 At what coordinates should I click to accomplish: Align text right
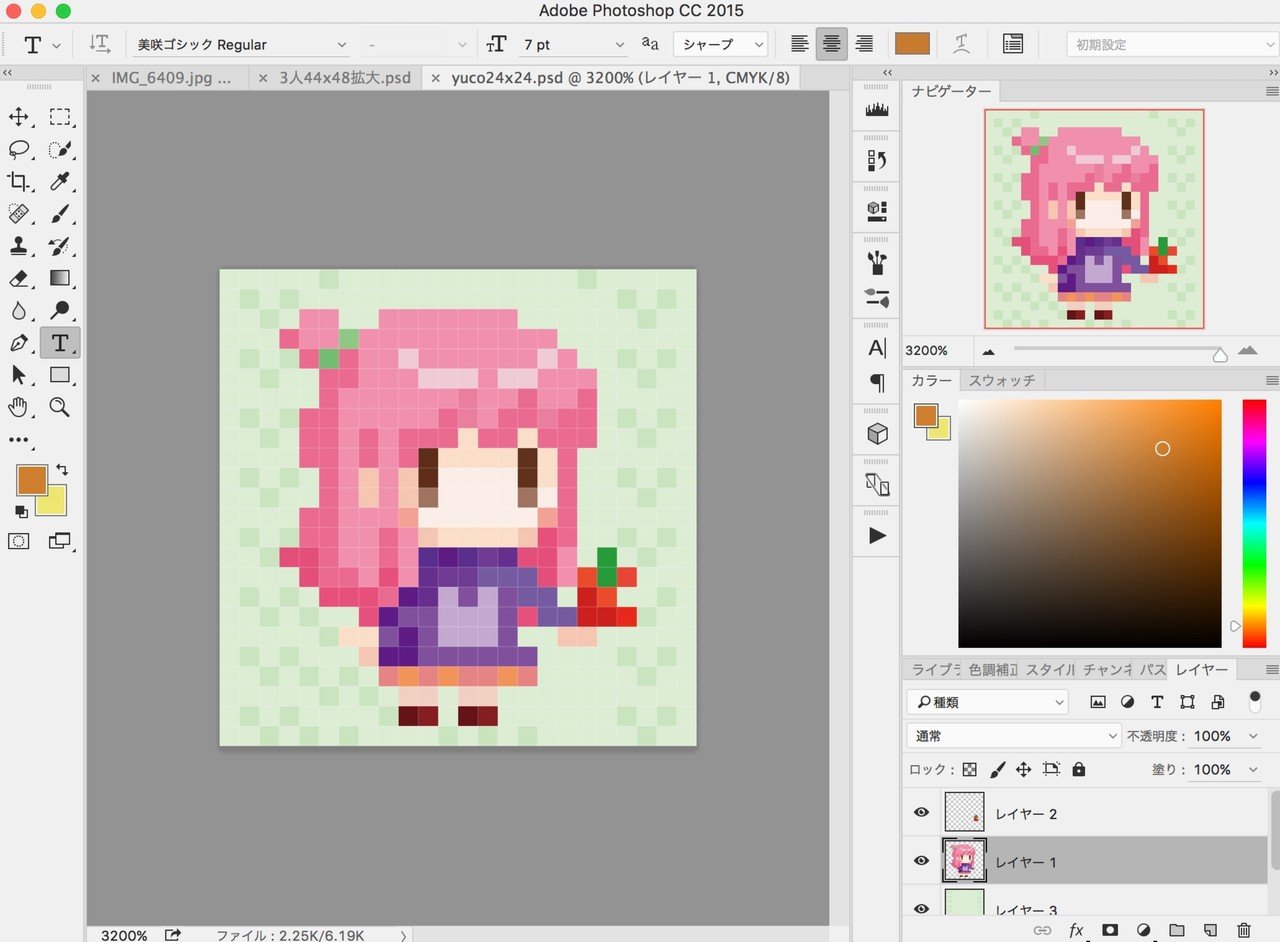[x=864, y=44]
